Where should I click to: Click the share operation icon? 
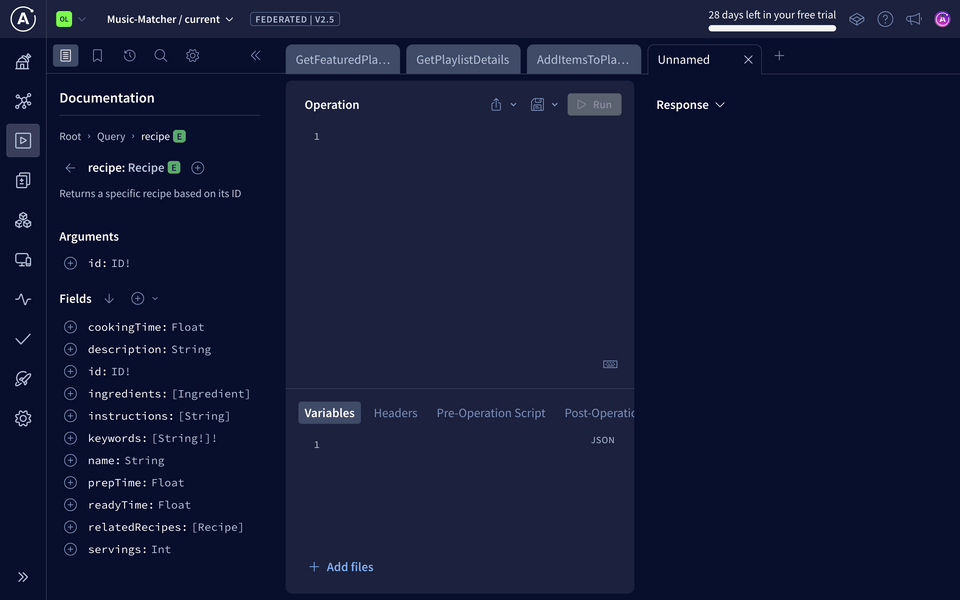pos(494,104)
